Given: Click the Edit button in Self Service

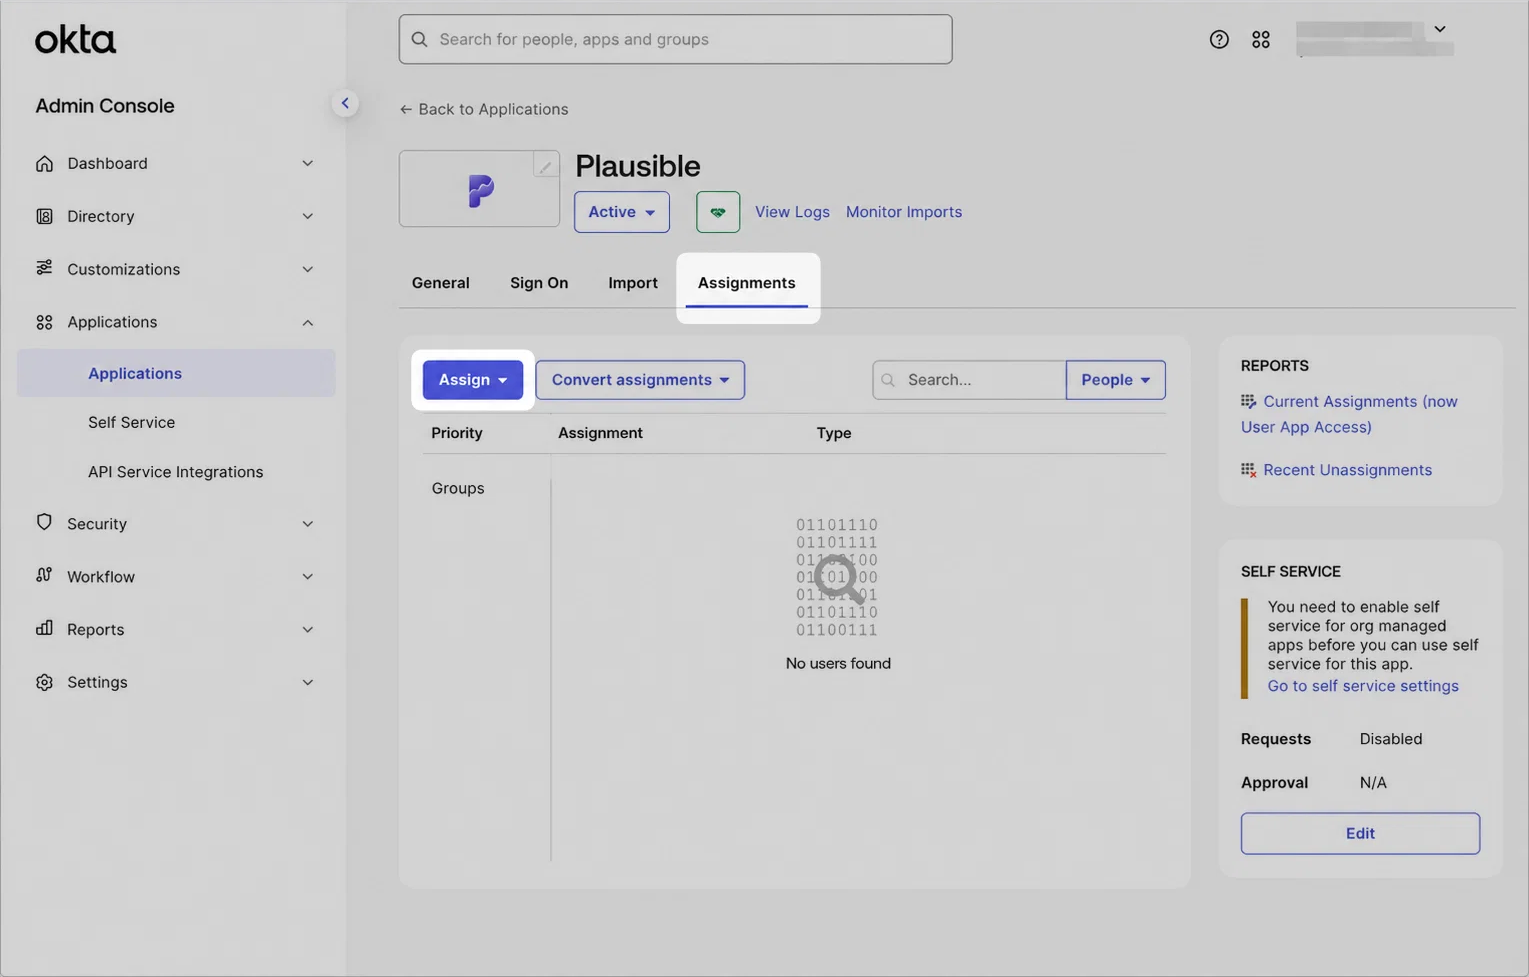Looking at the screenshot, I should (x=1360, y=833).
